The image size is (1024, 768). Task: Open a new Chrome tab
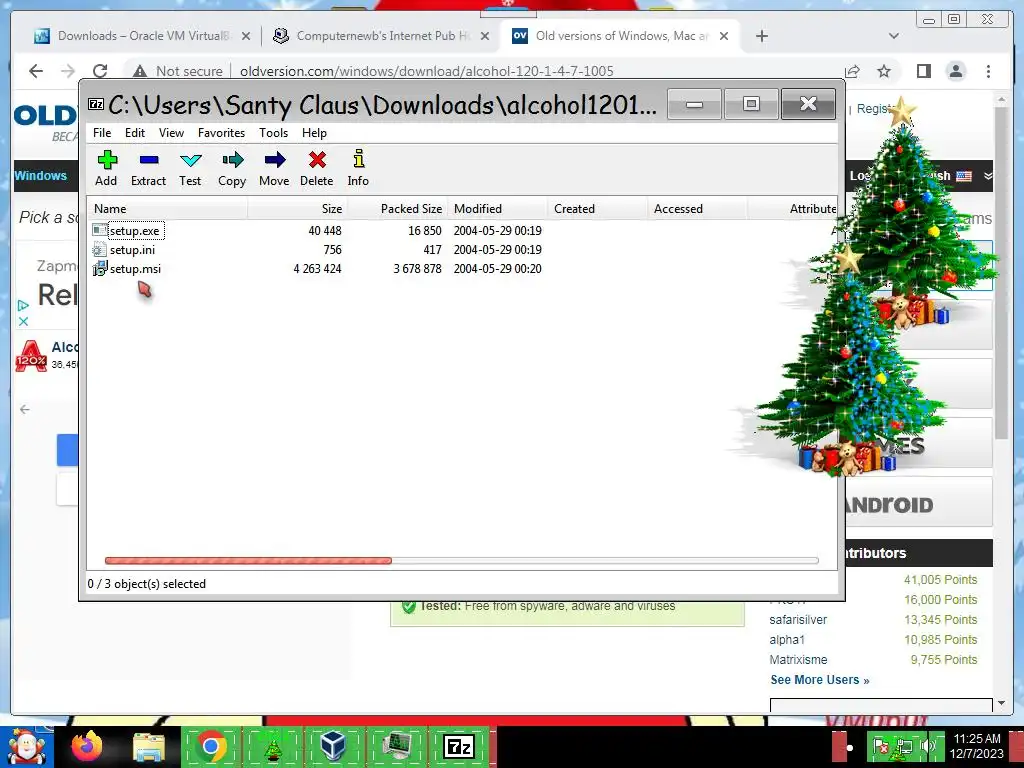coord(761,36)
